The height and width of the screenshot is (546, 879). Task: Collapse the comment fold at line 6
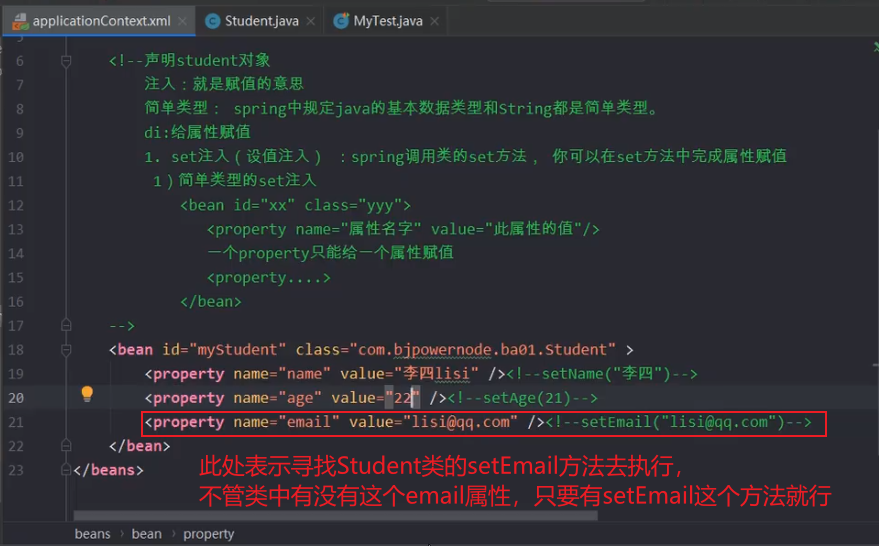coord(66,61)
